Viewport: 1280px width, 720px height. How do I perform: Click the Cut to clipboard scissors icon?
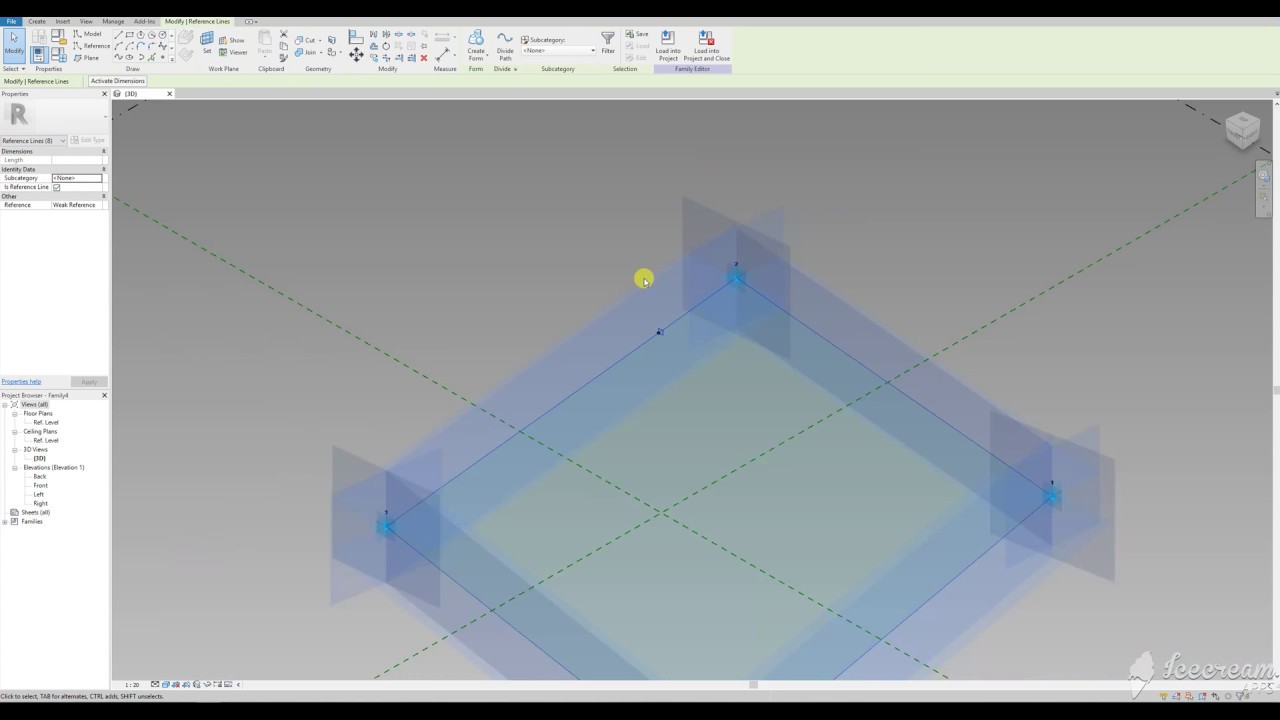(x=284, y=34)
